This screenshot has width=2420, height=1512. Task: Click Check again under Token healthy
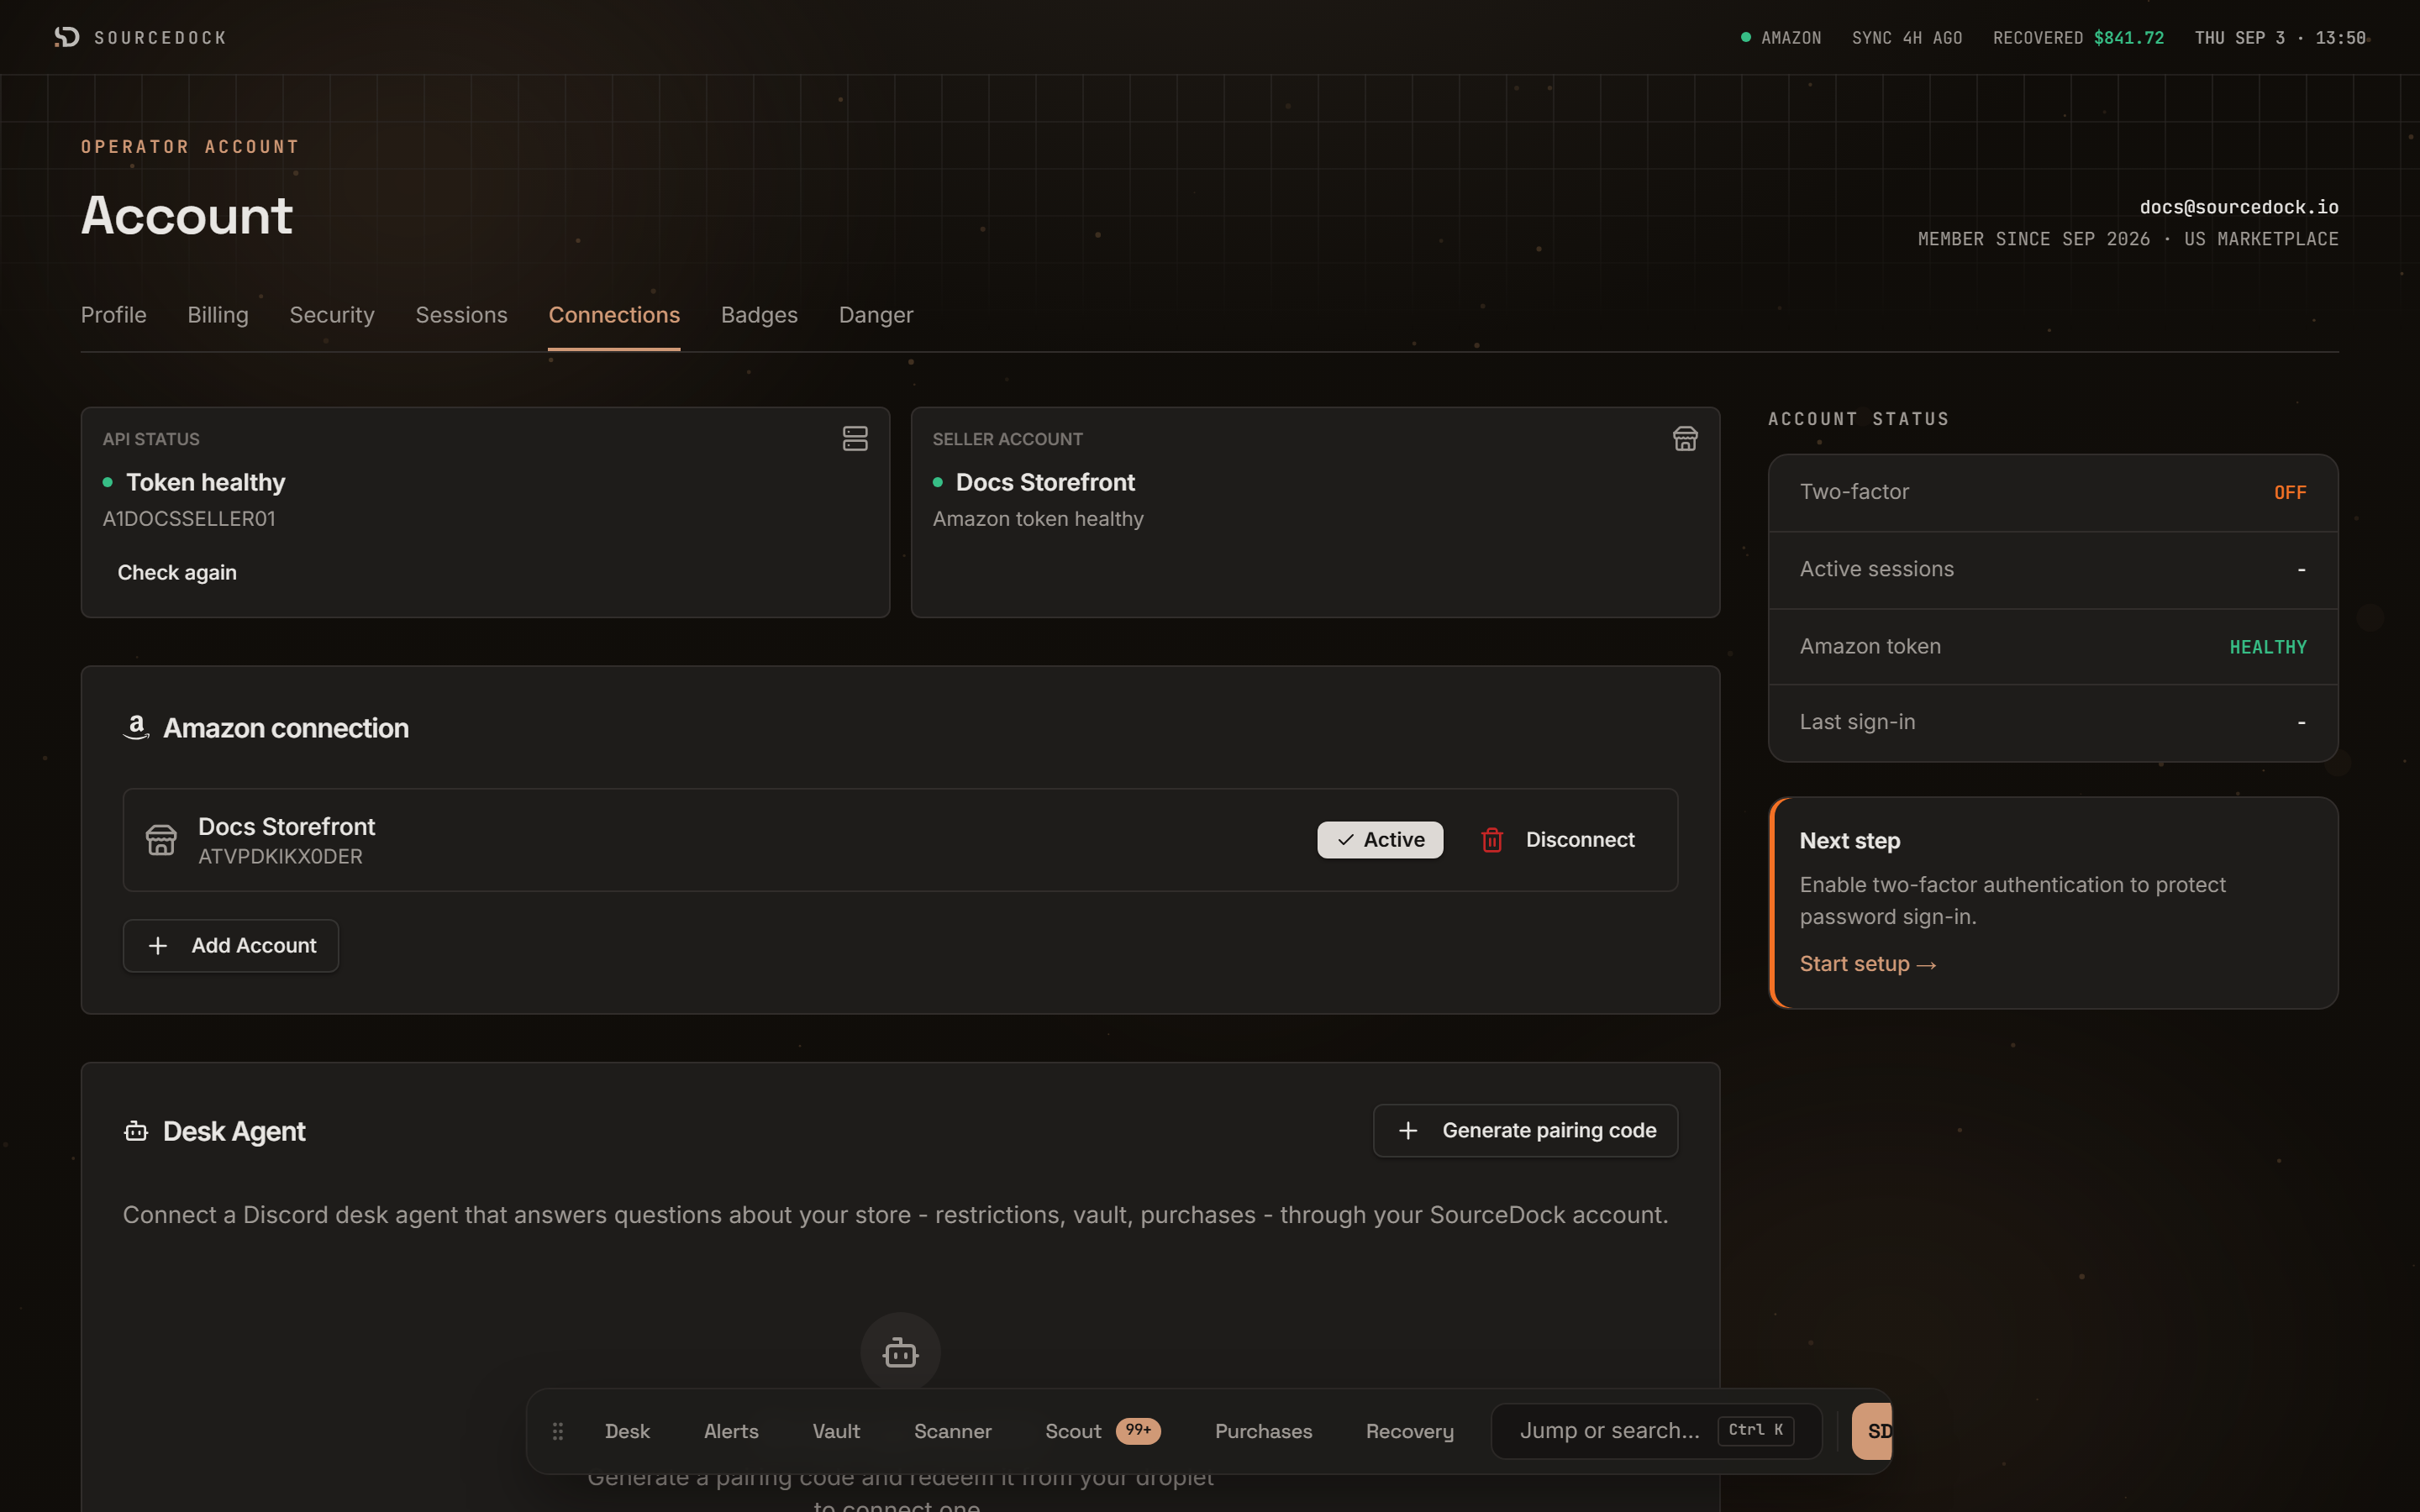177,572
